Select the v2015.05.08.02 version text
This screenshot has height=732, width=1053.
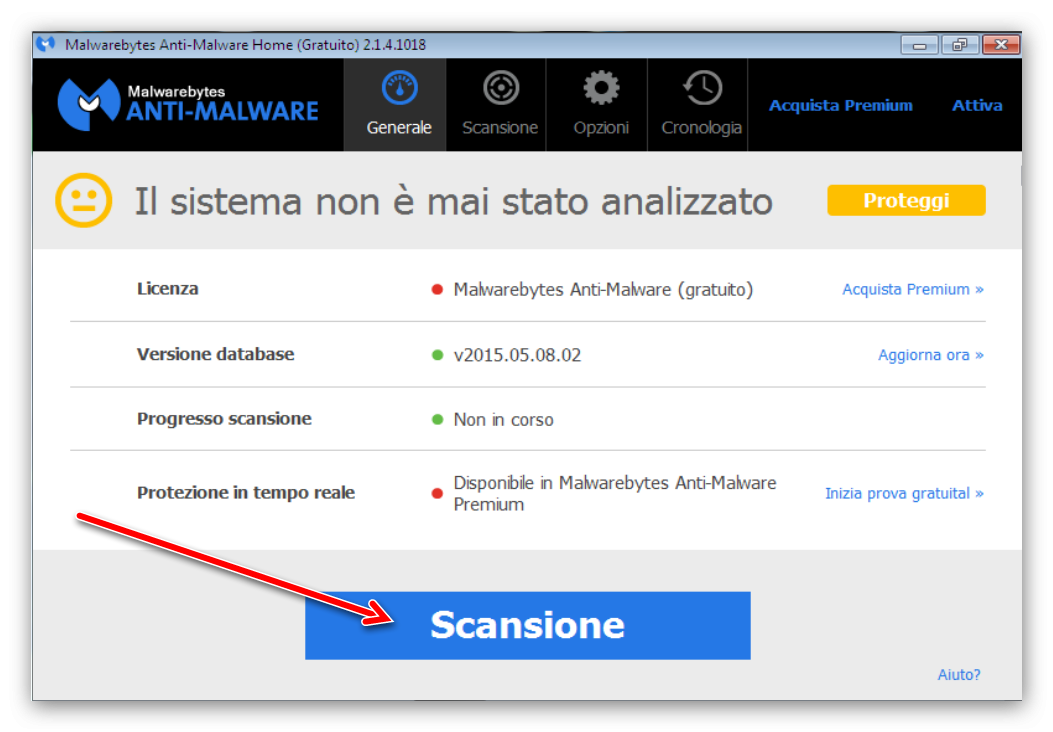pos(517,355)
